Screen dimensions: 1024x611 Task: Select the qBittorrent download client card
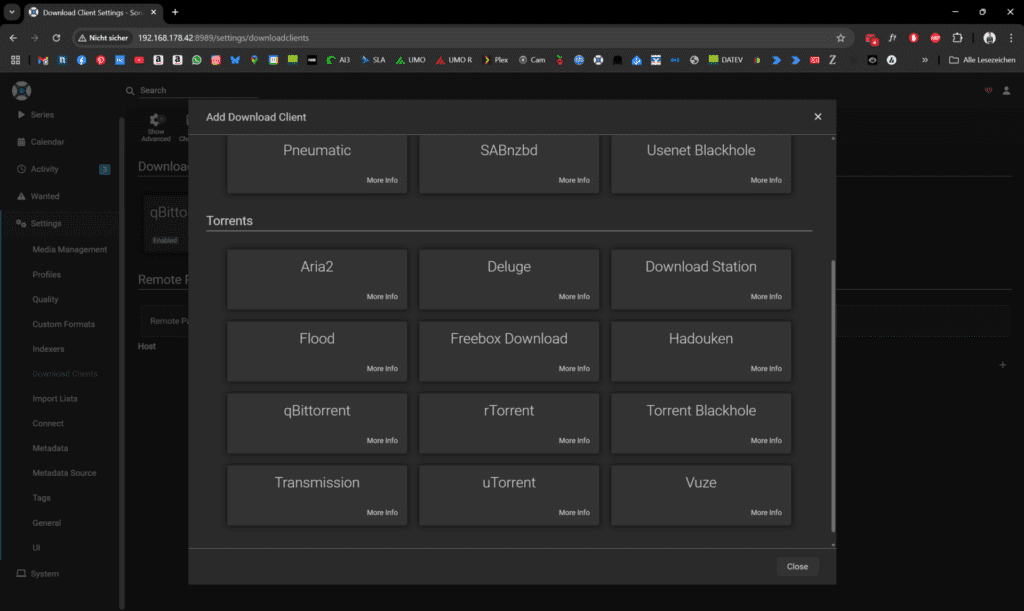point(317,422)
